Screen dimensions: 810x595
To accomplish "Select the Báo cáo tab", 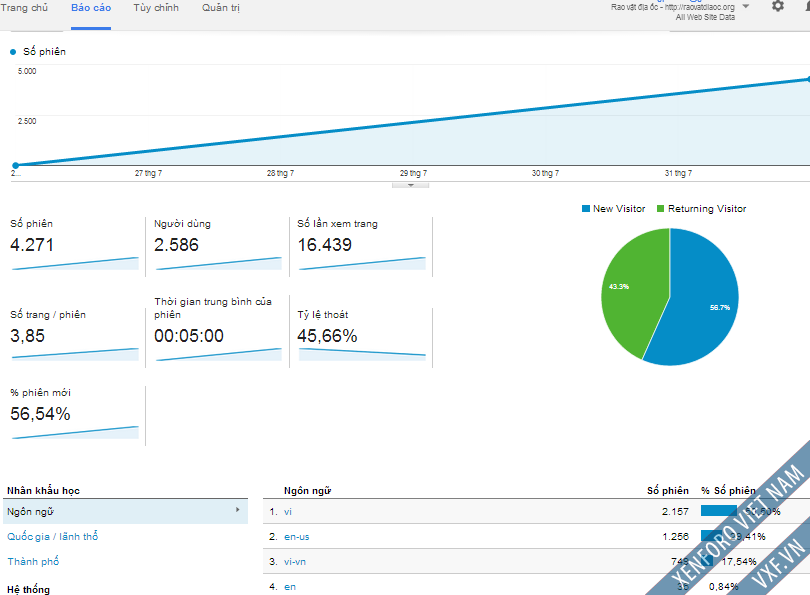I will (91, 8).
